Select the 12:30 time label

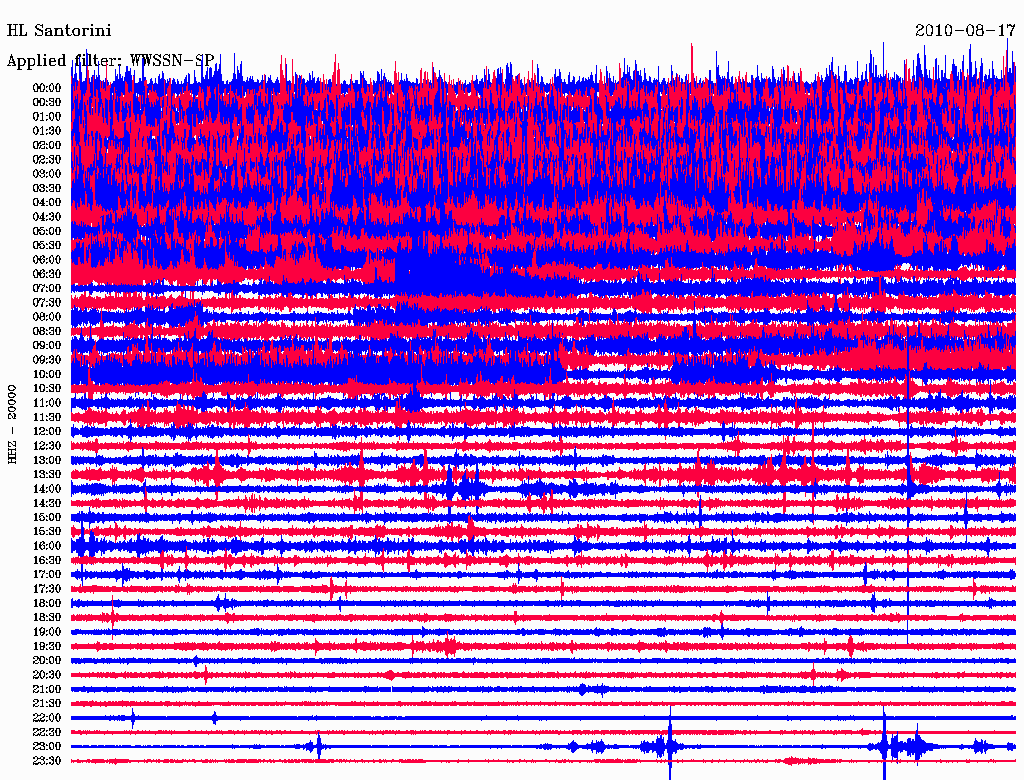click(x=47, y=446)
